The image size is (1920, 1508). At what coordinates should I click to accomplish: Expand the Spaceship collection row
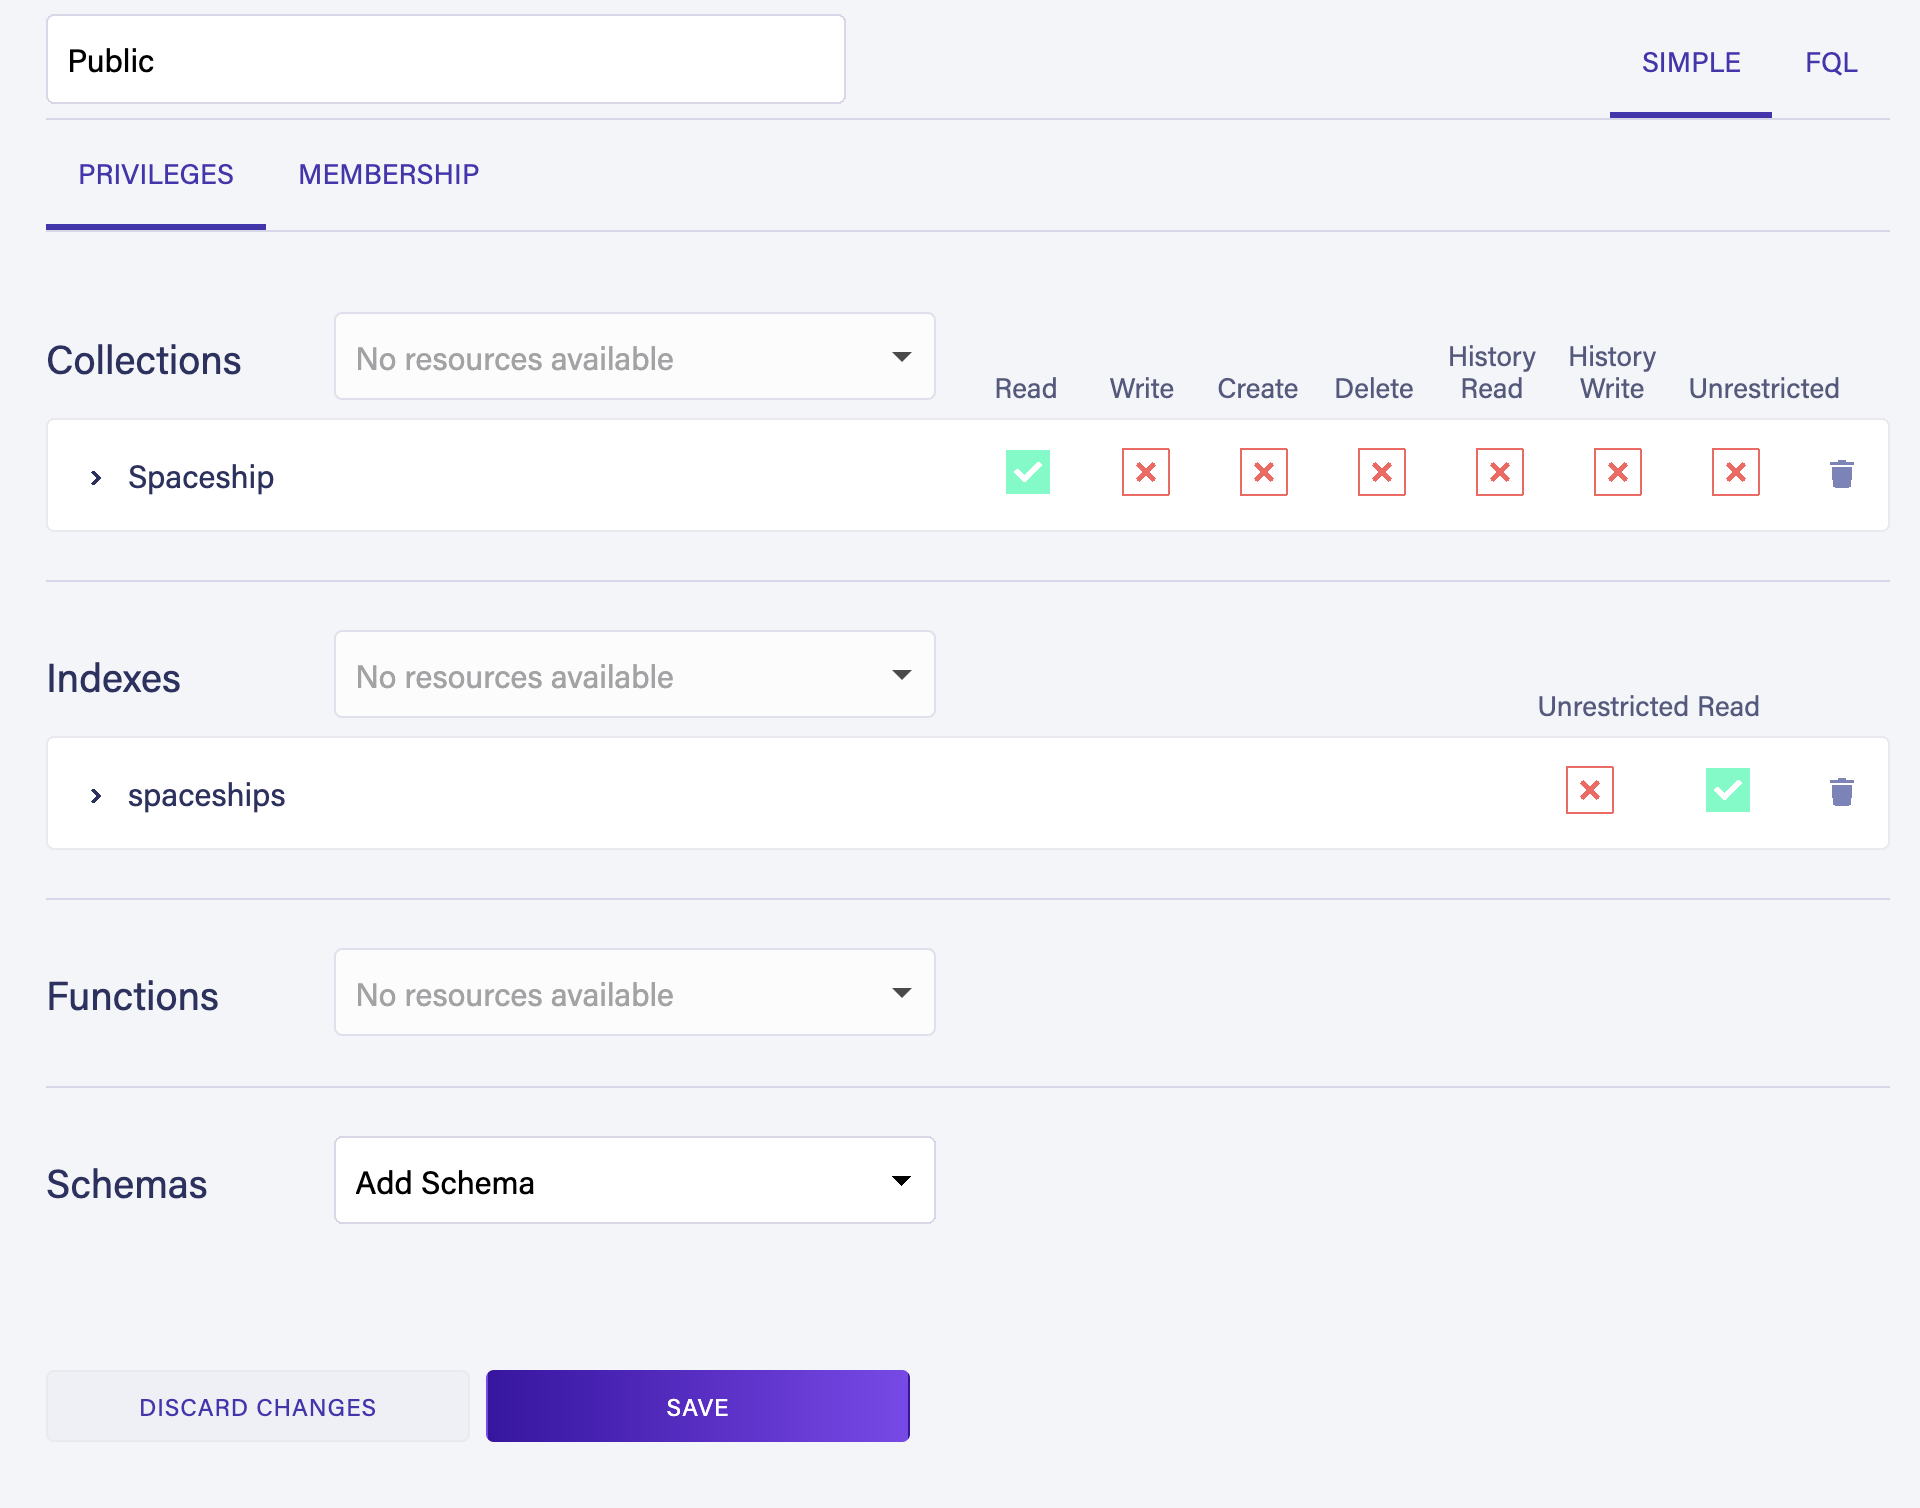(x=96, y=478)
